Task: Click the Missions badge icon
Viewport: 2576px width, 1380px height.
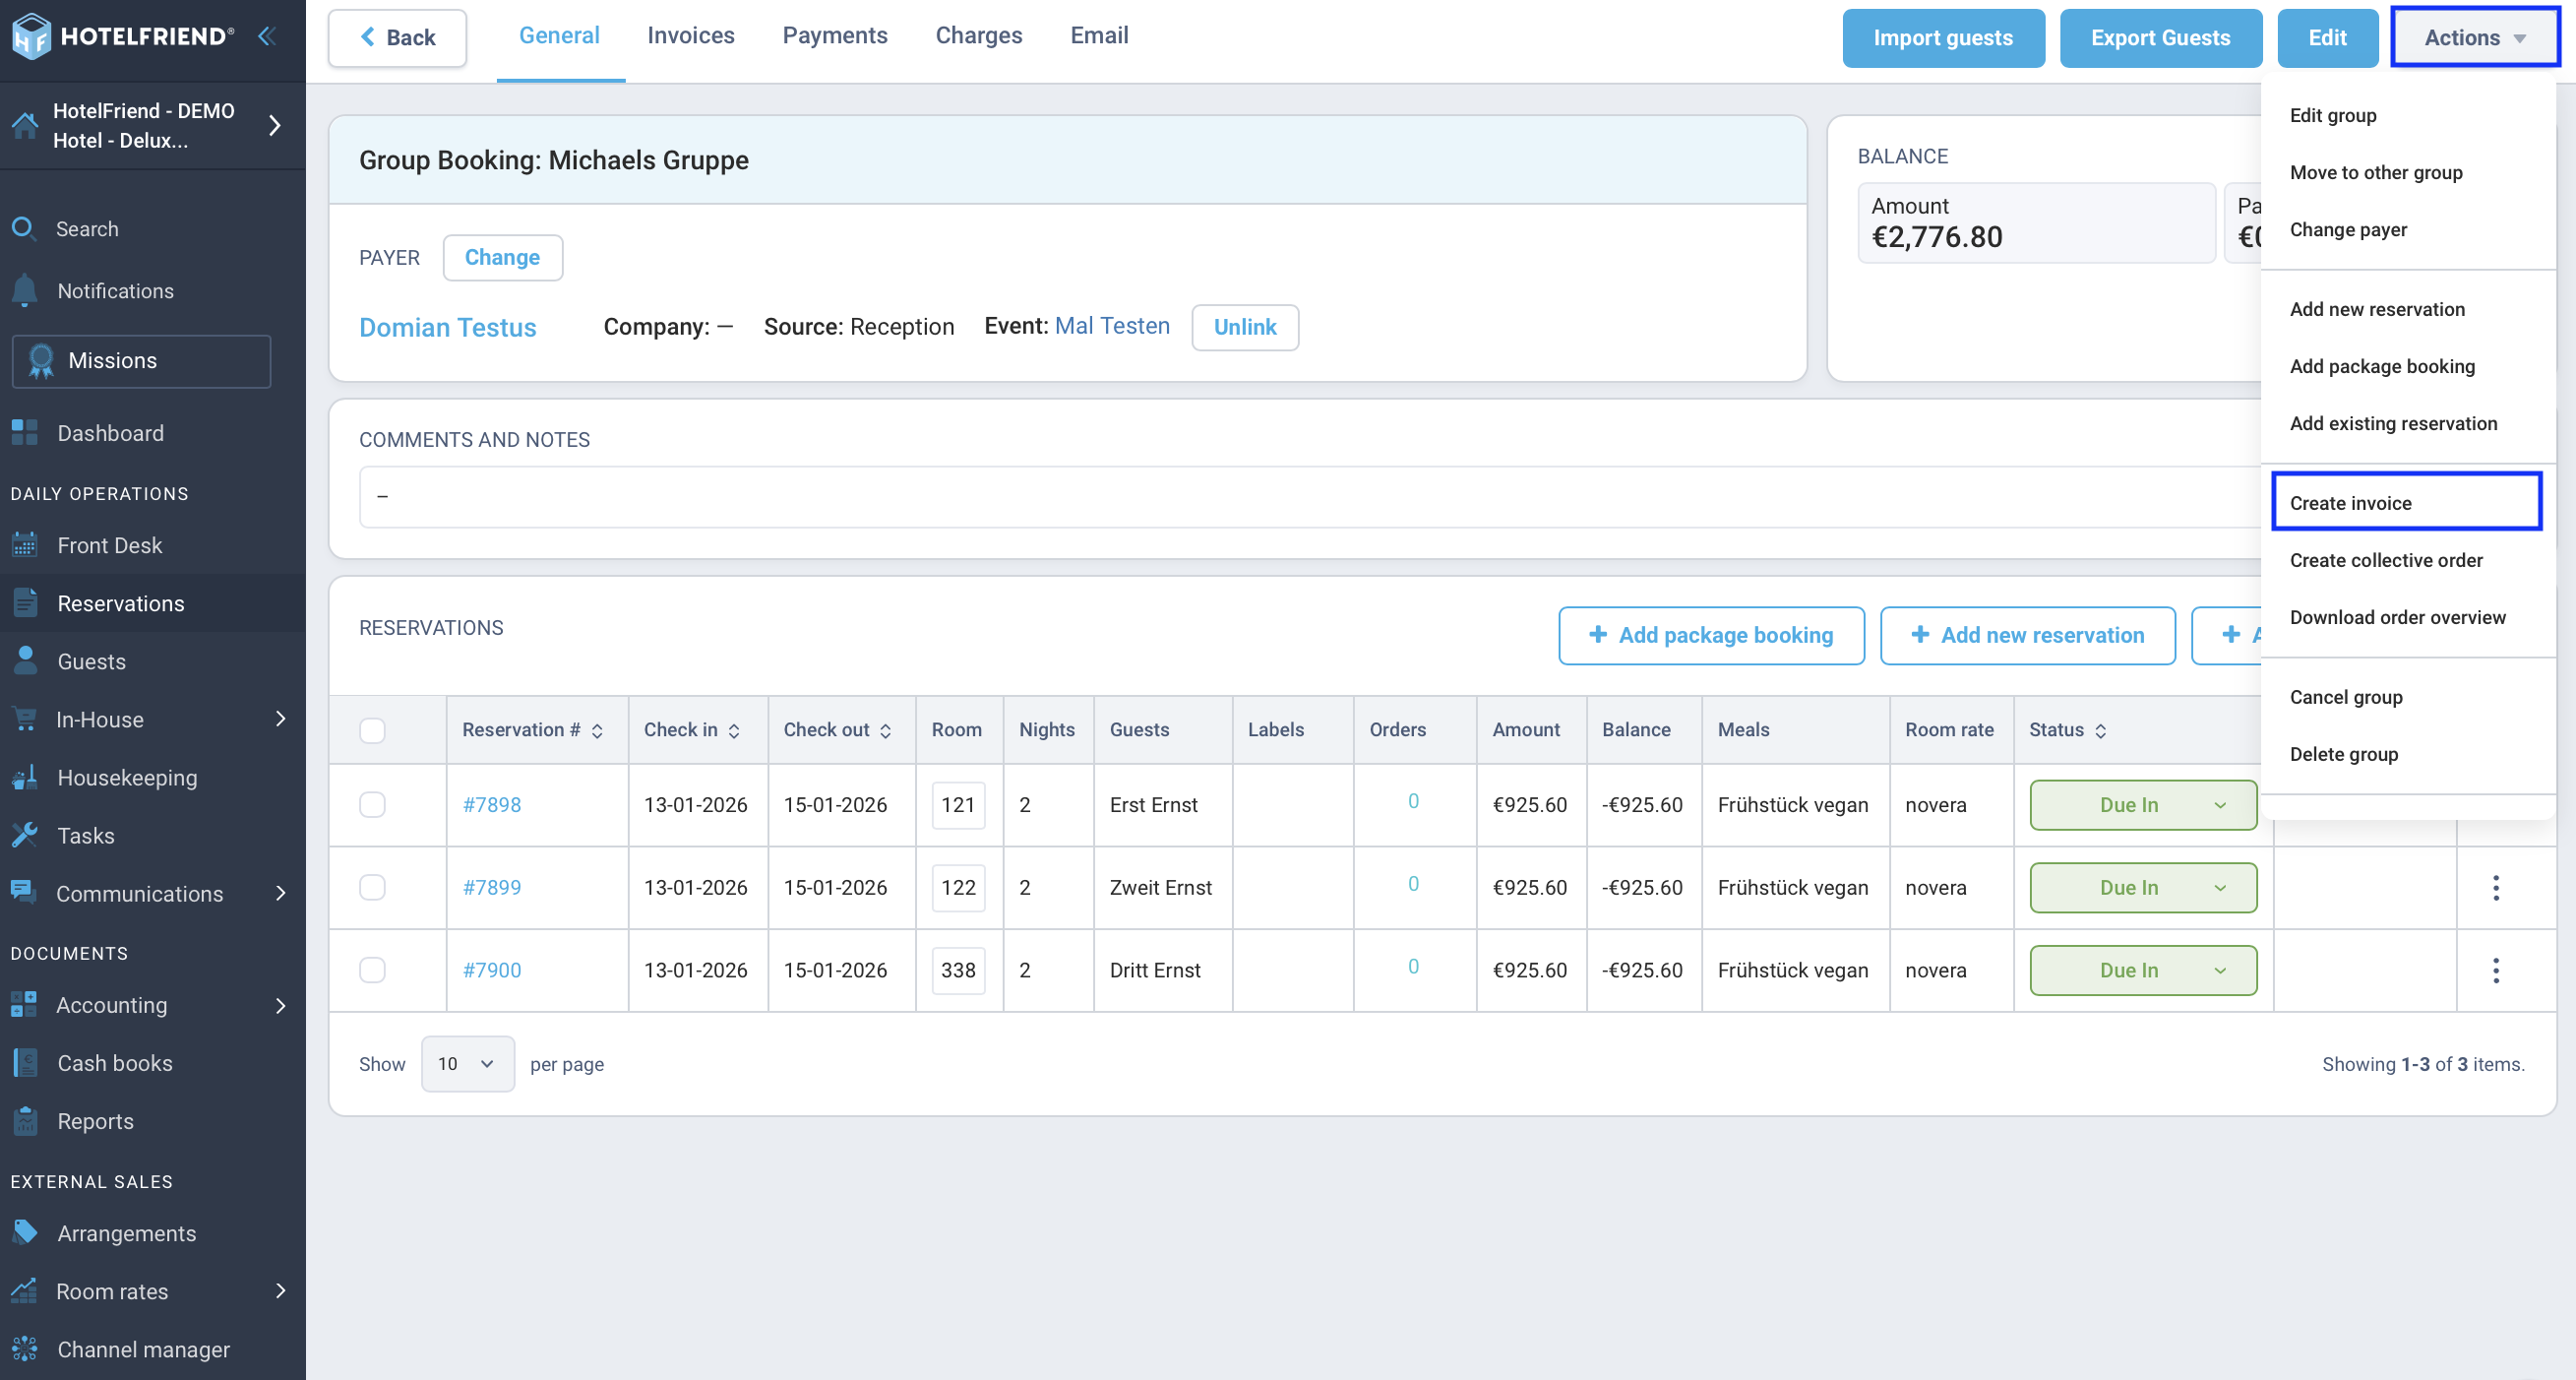Action: (41, 361)
